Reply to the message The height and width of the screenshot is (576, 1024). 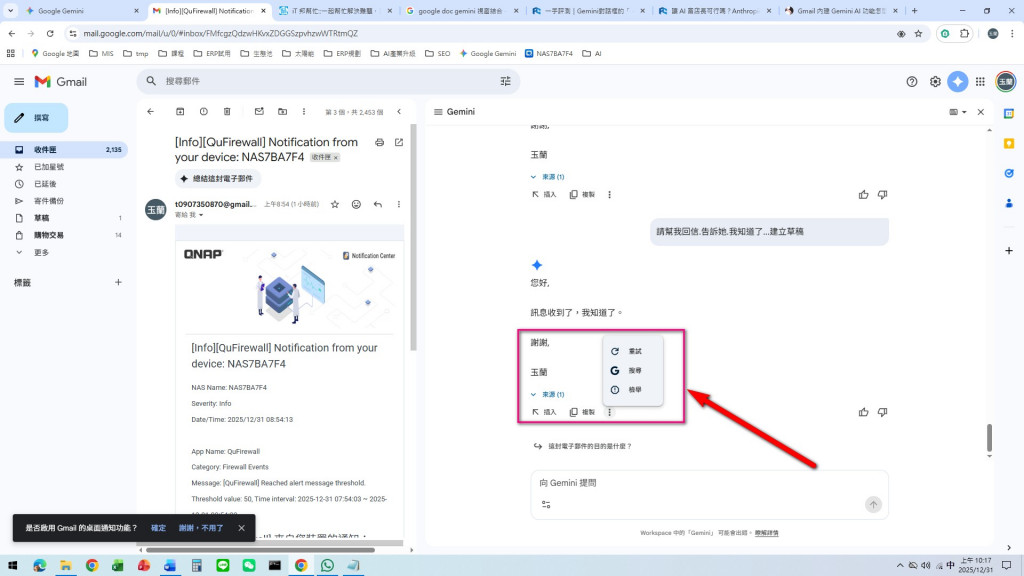pos(377,204)
